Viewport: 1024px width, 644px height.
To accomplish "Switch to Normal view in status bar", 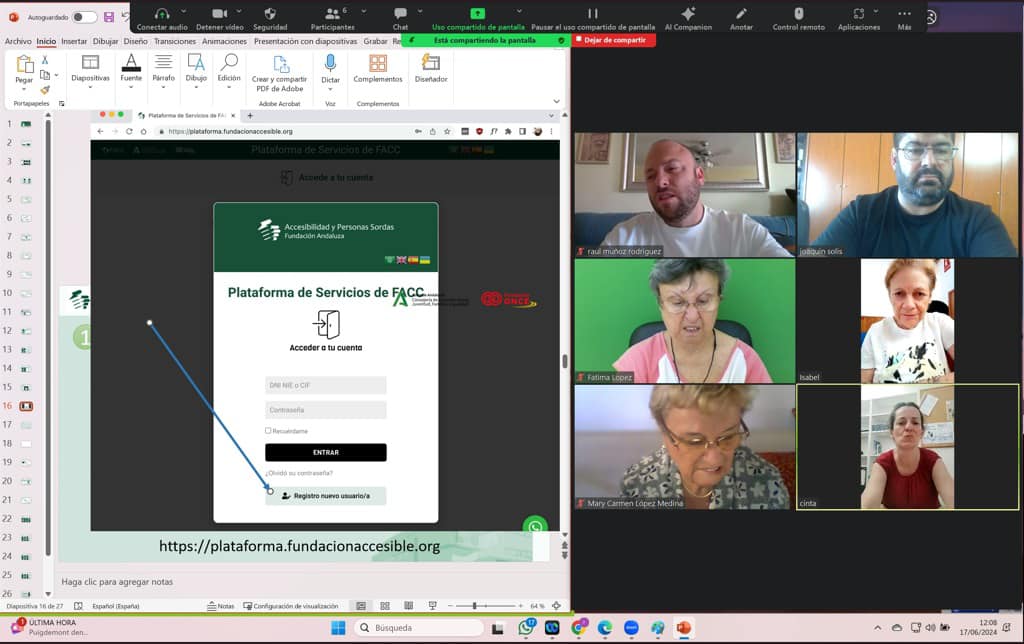I will click(x=360, y=606).
